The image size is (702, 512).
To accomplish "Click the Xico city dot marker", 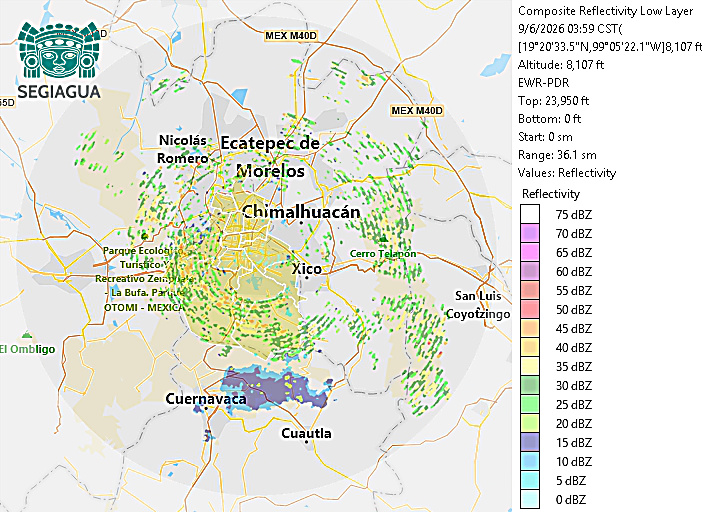I will (307, 277).
